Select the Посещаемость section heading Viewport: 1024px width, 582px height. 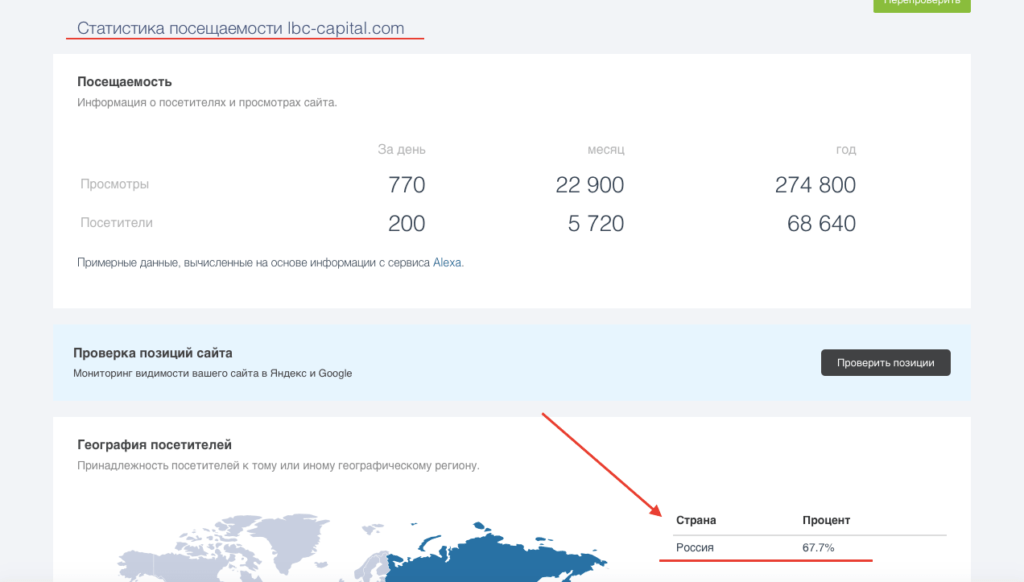[125, 82]
